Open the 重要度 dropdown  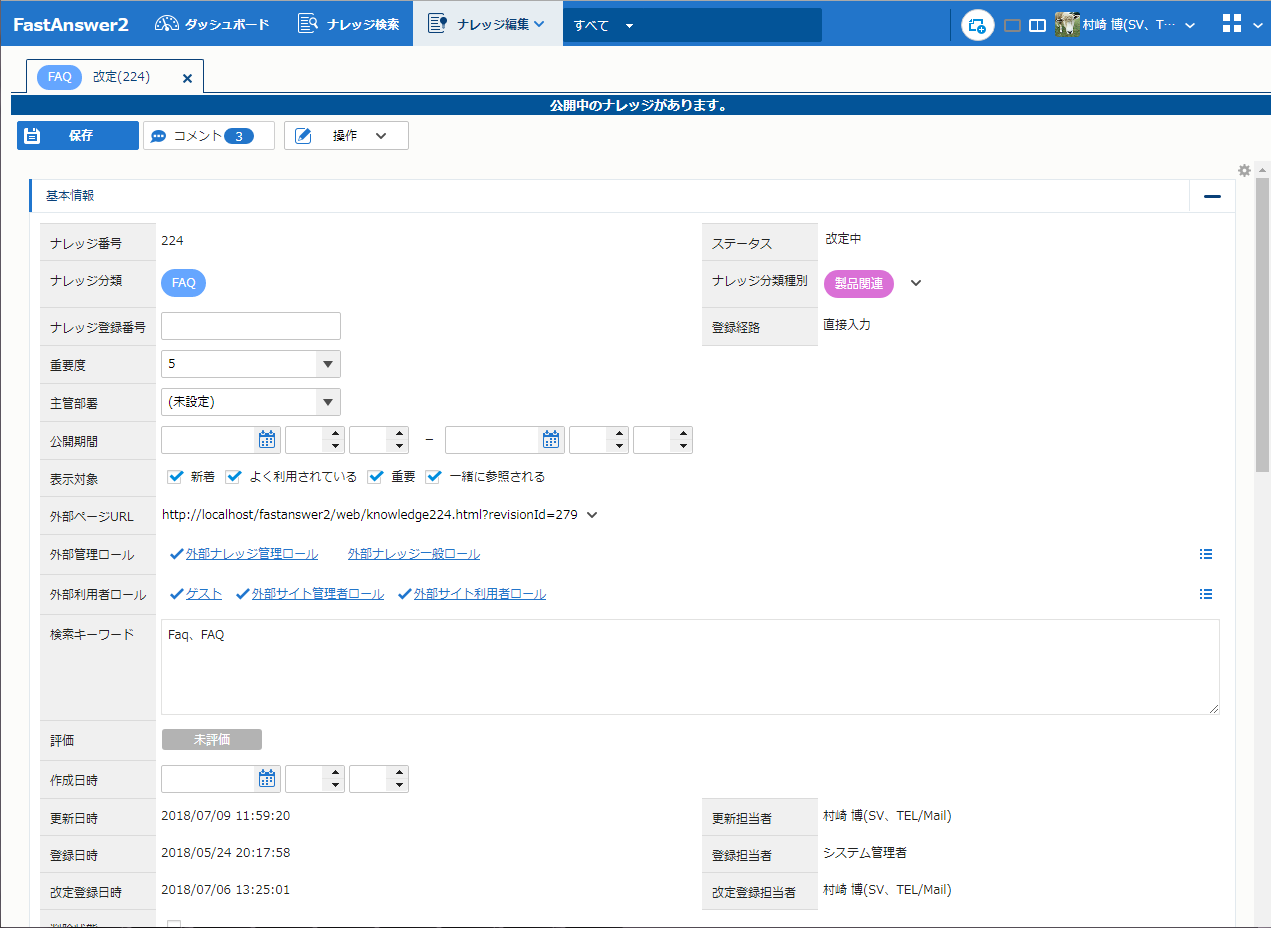pos(327,364)
